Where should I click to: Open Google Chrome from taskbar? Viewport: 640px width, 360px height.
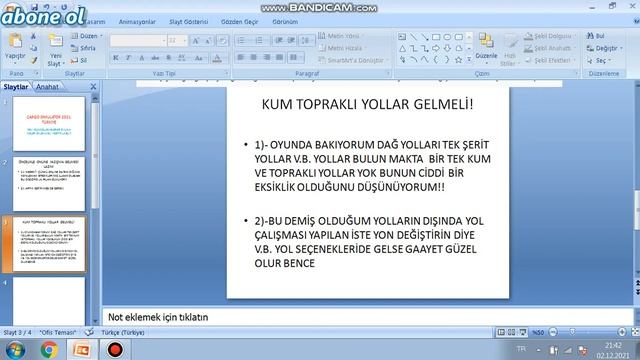coord(49,350)
